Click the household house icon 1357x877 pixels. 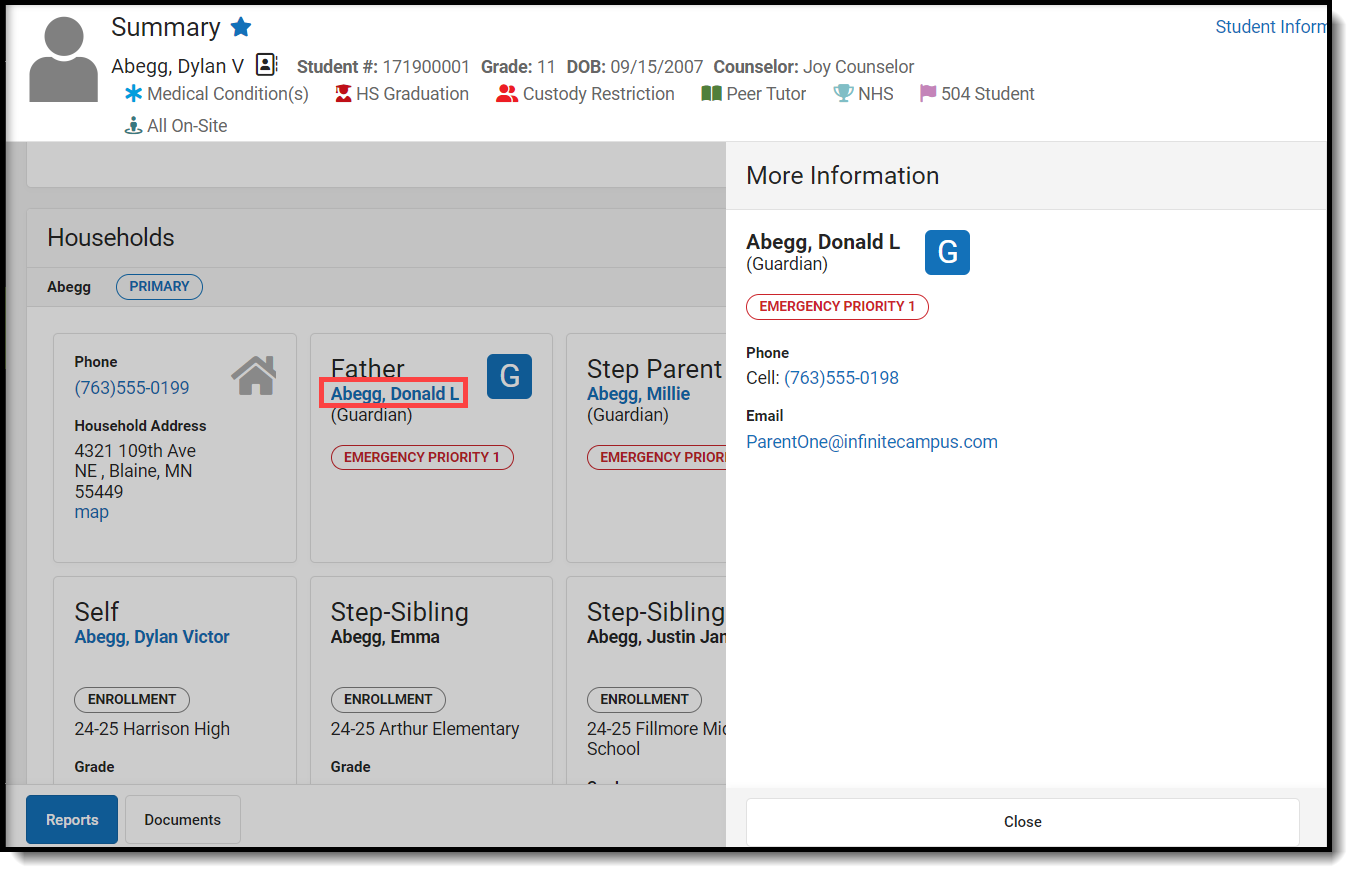click(254, 375)
